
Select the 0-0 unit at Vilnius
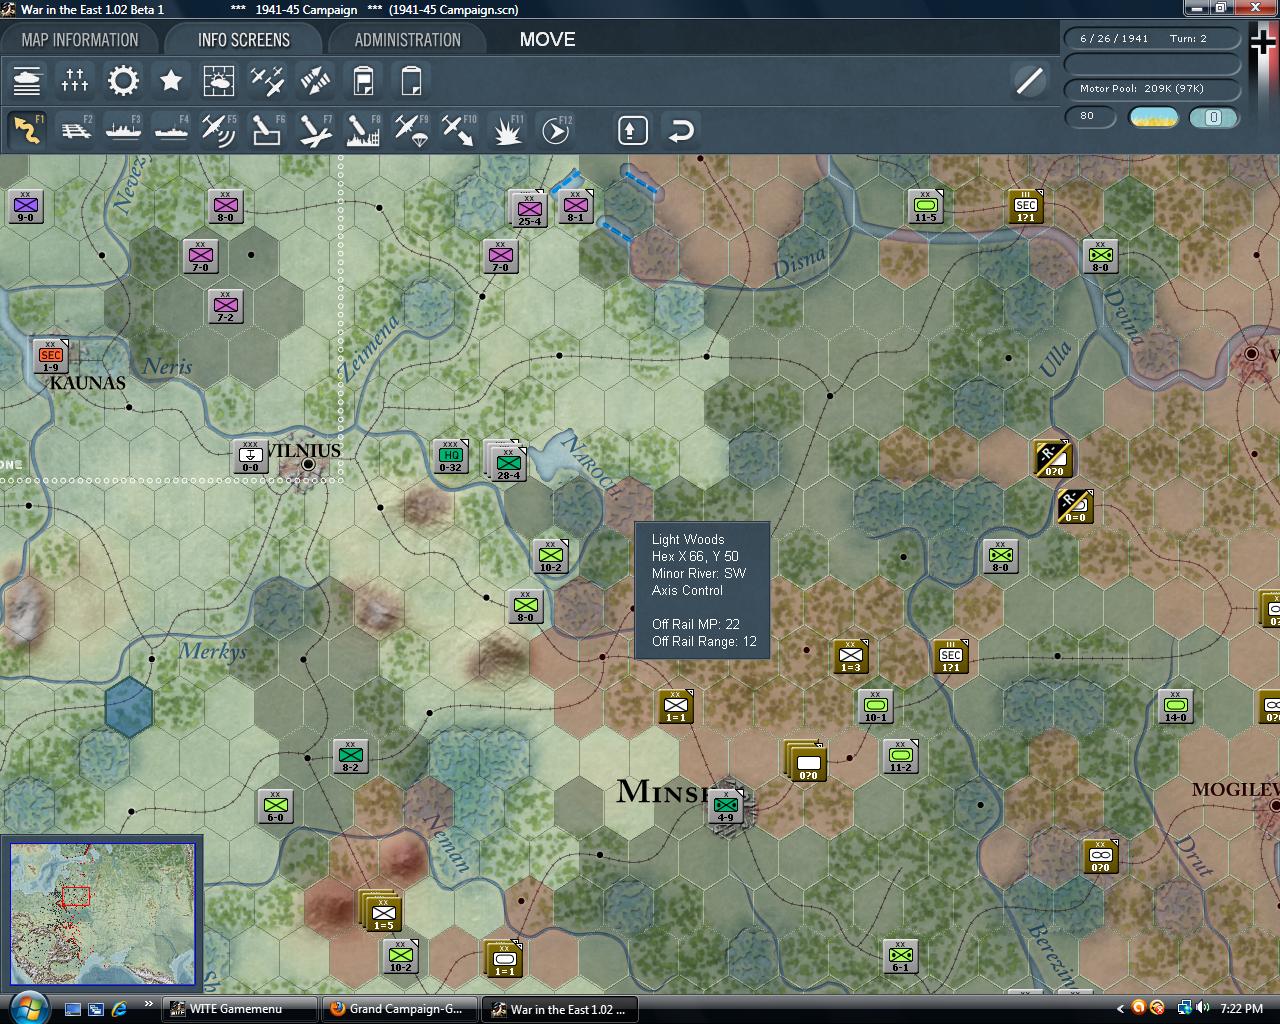click(250, 457)
